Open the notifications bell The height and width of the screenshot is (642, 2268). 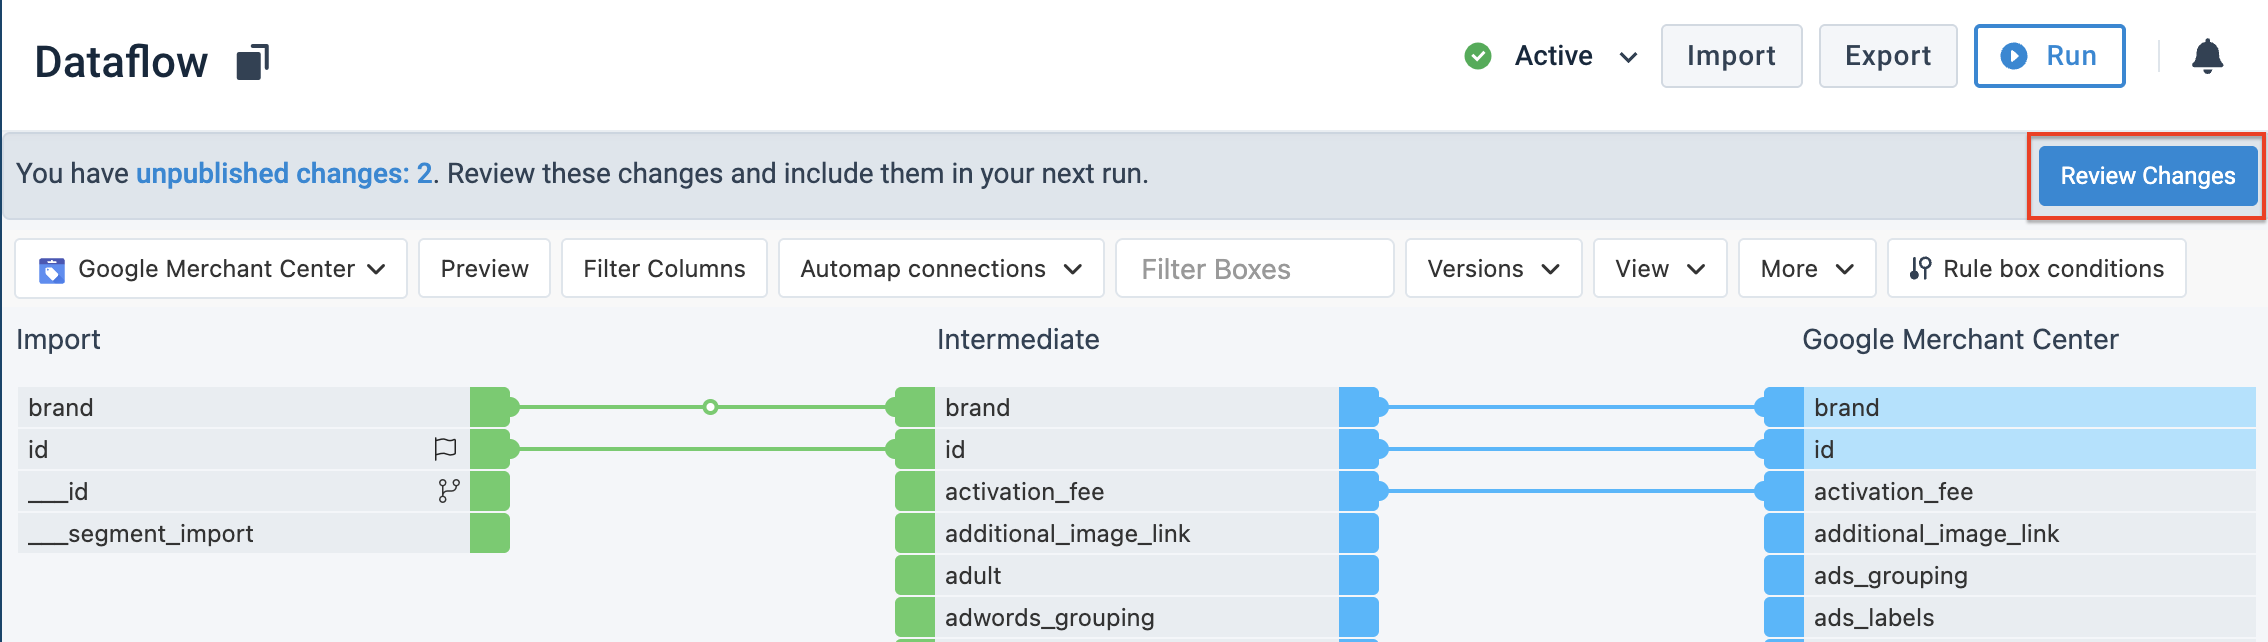(x=2207, y=56)
